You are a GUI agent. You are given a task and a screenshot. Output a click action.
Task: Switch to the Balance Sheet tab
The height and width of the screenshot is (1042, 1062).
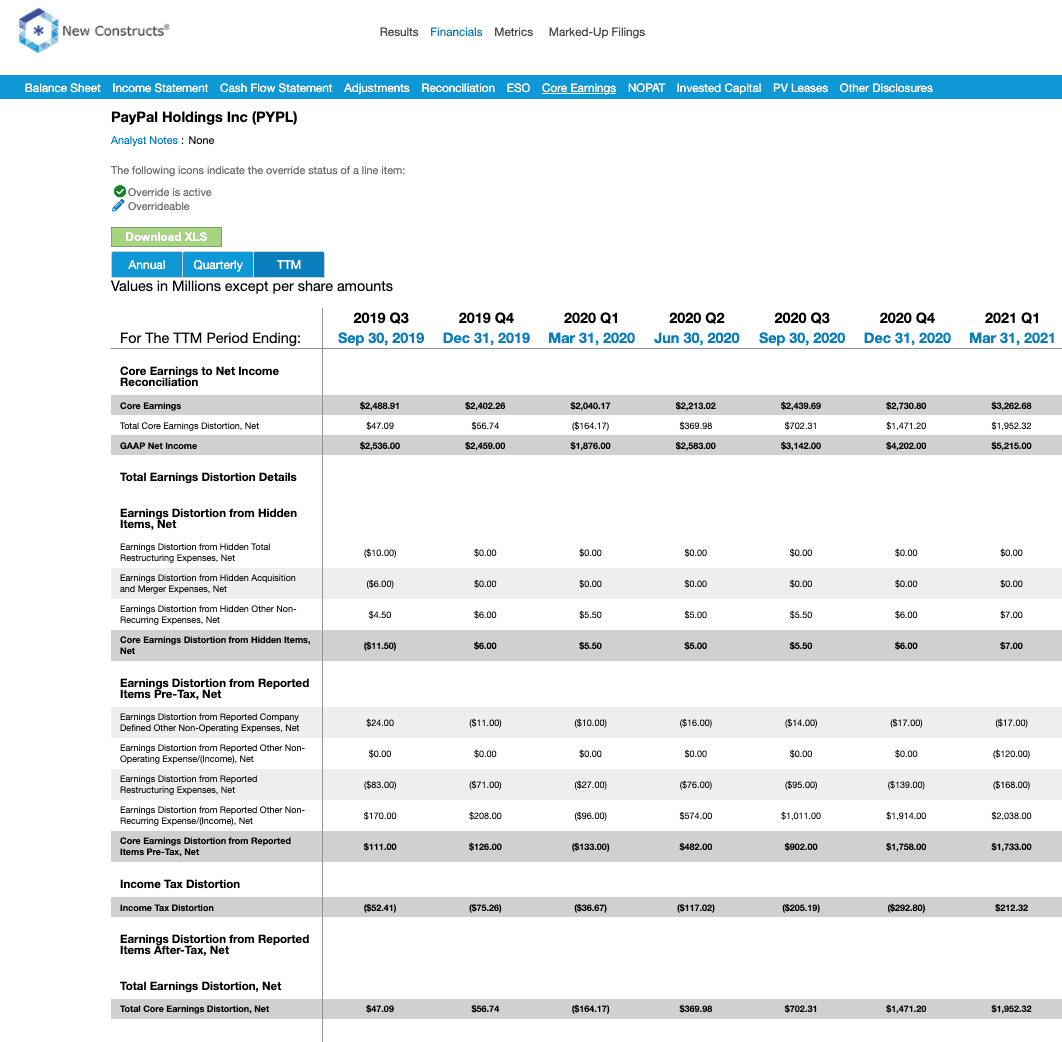coord(62,88)
